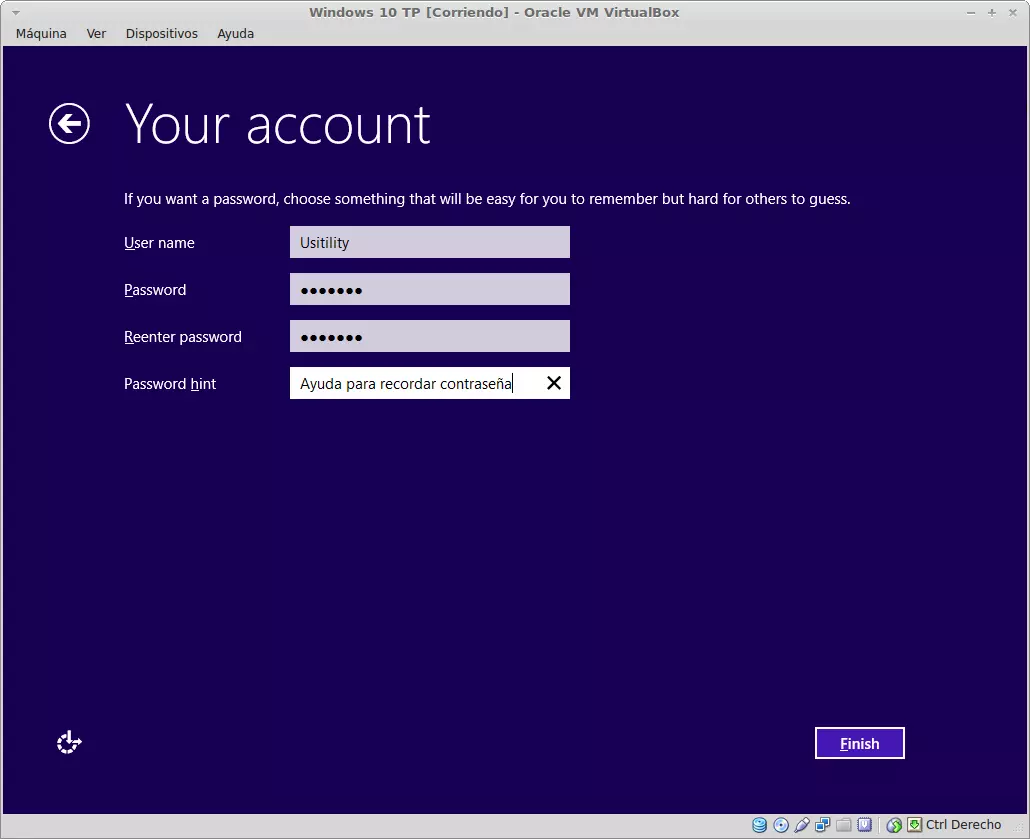
Task: Open the Dispositivos menu
Action: (x=162, y=33)
